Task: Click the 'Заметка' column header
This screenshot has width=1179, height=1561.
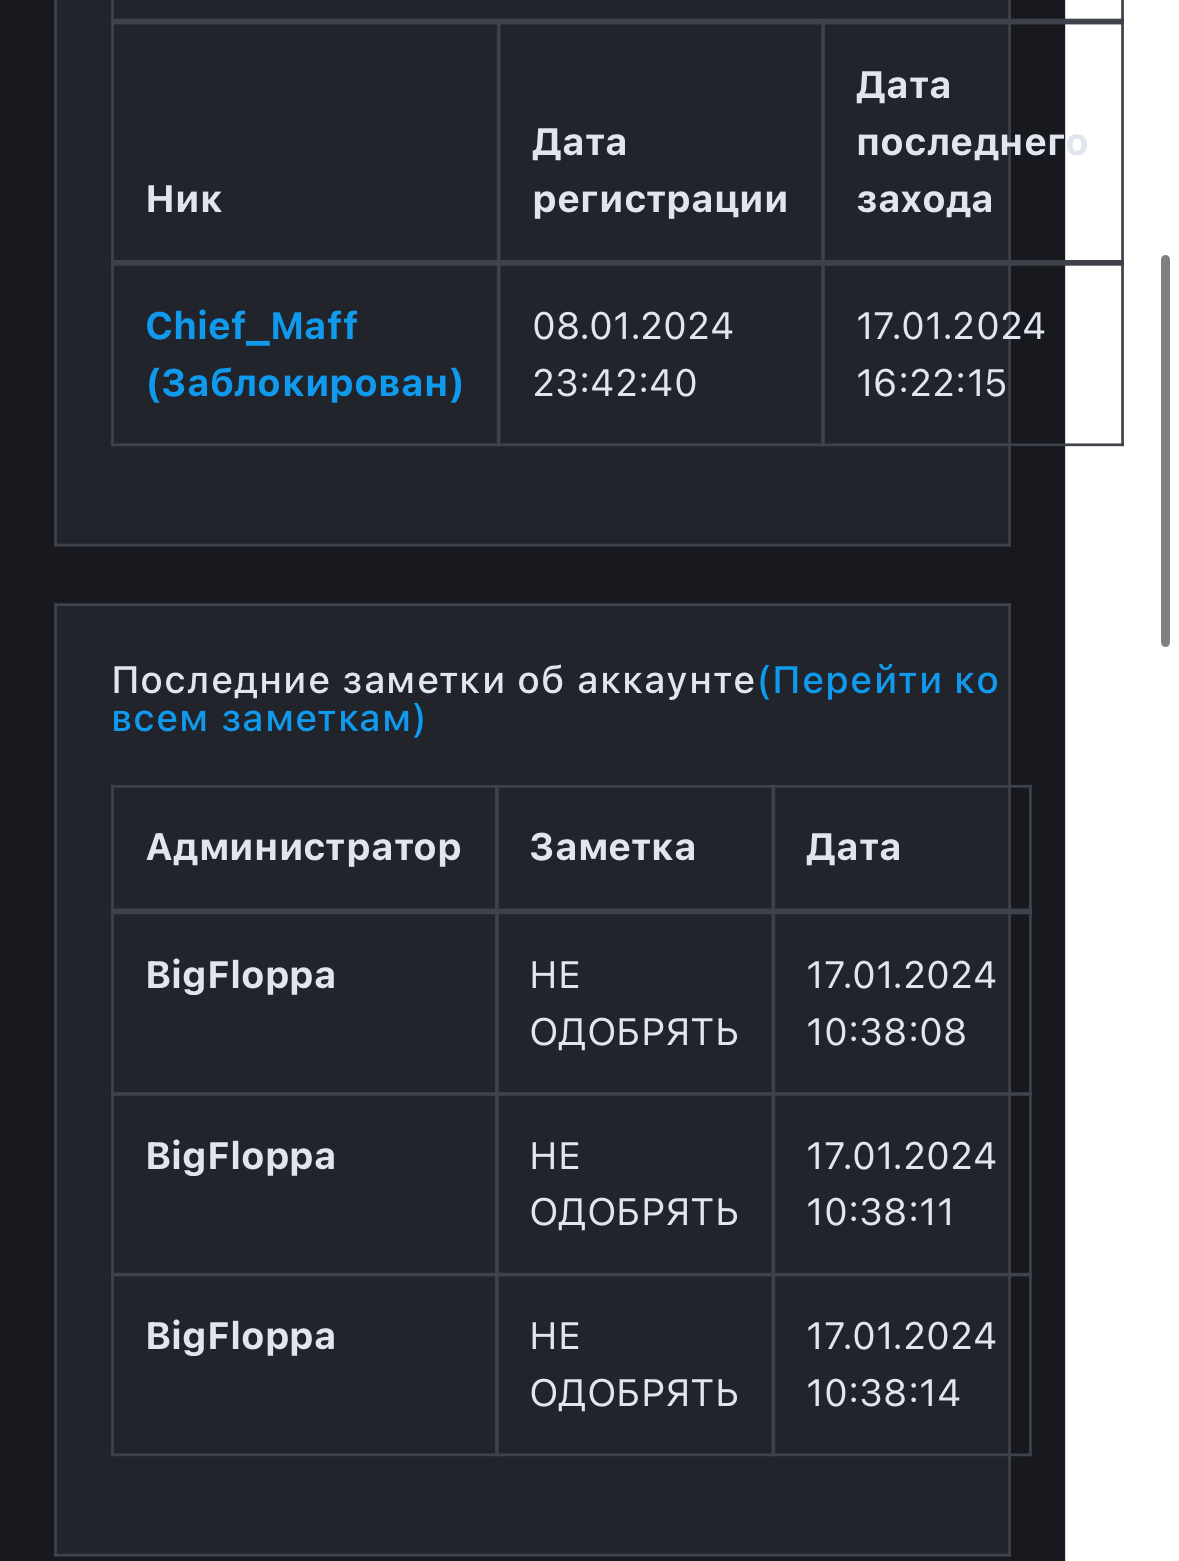Action: pos(612,848)
